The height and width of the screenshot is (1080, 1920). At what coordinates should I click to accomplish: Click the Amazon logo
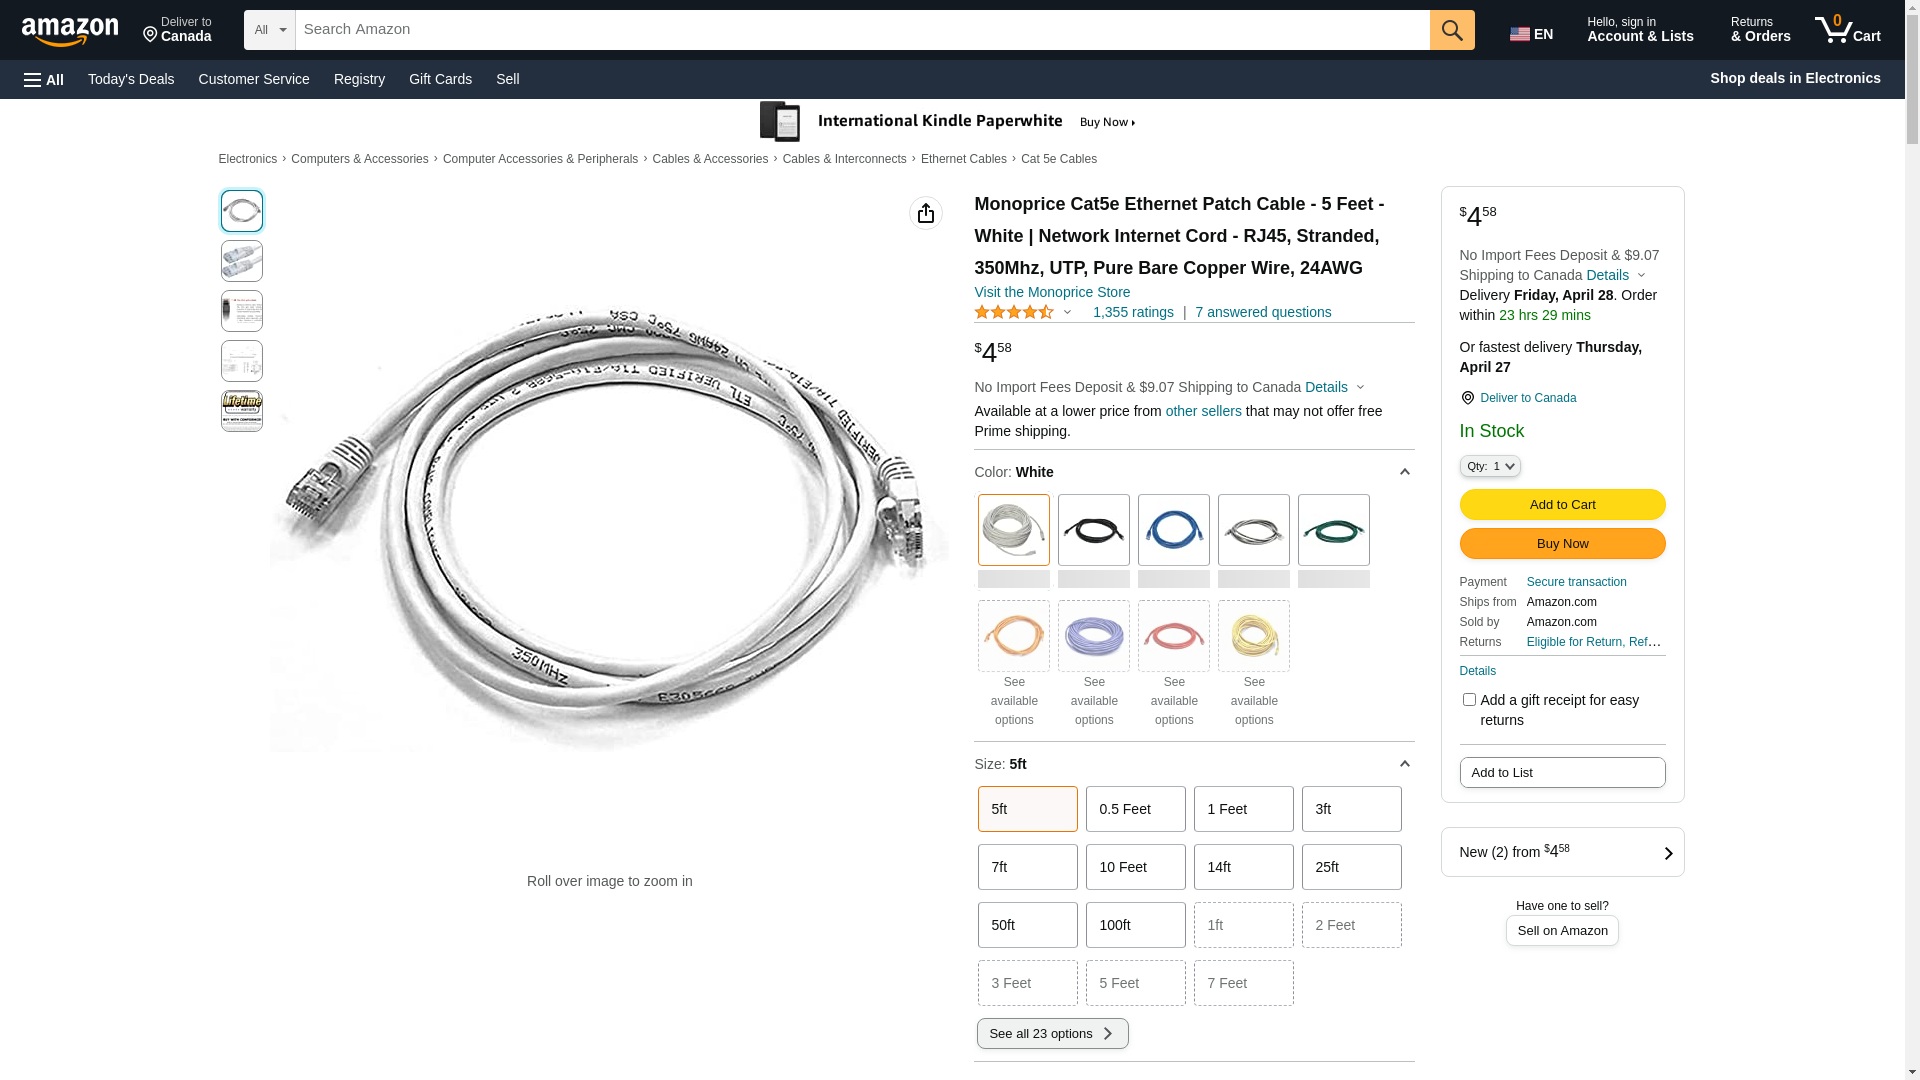point(70,31)
